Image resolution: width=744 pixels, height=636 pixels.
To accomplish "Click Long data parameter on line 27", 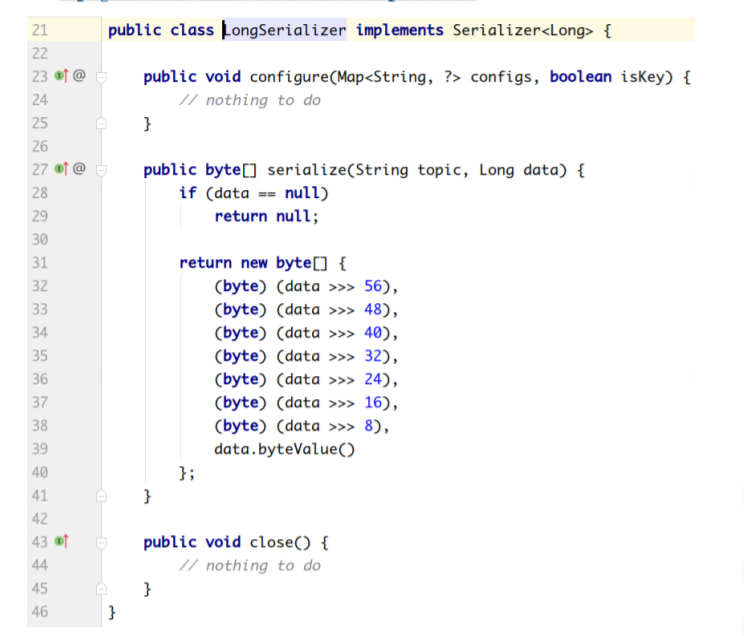I will pyautogui.click(x=519, y=170).
